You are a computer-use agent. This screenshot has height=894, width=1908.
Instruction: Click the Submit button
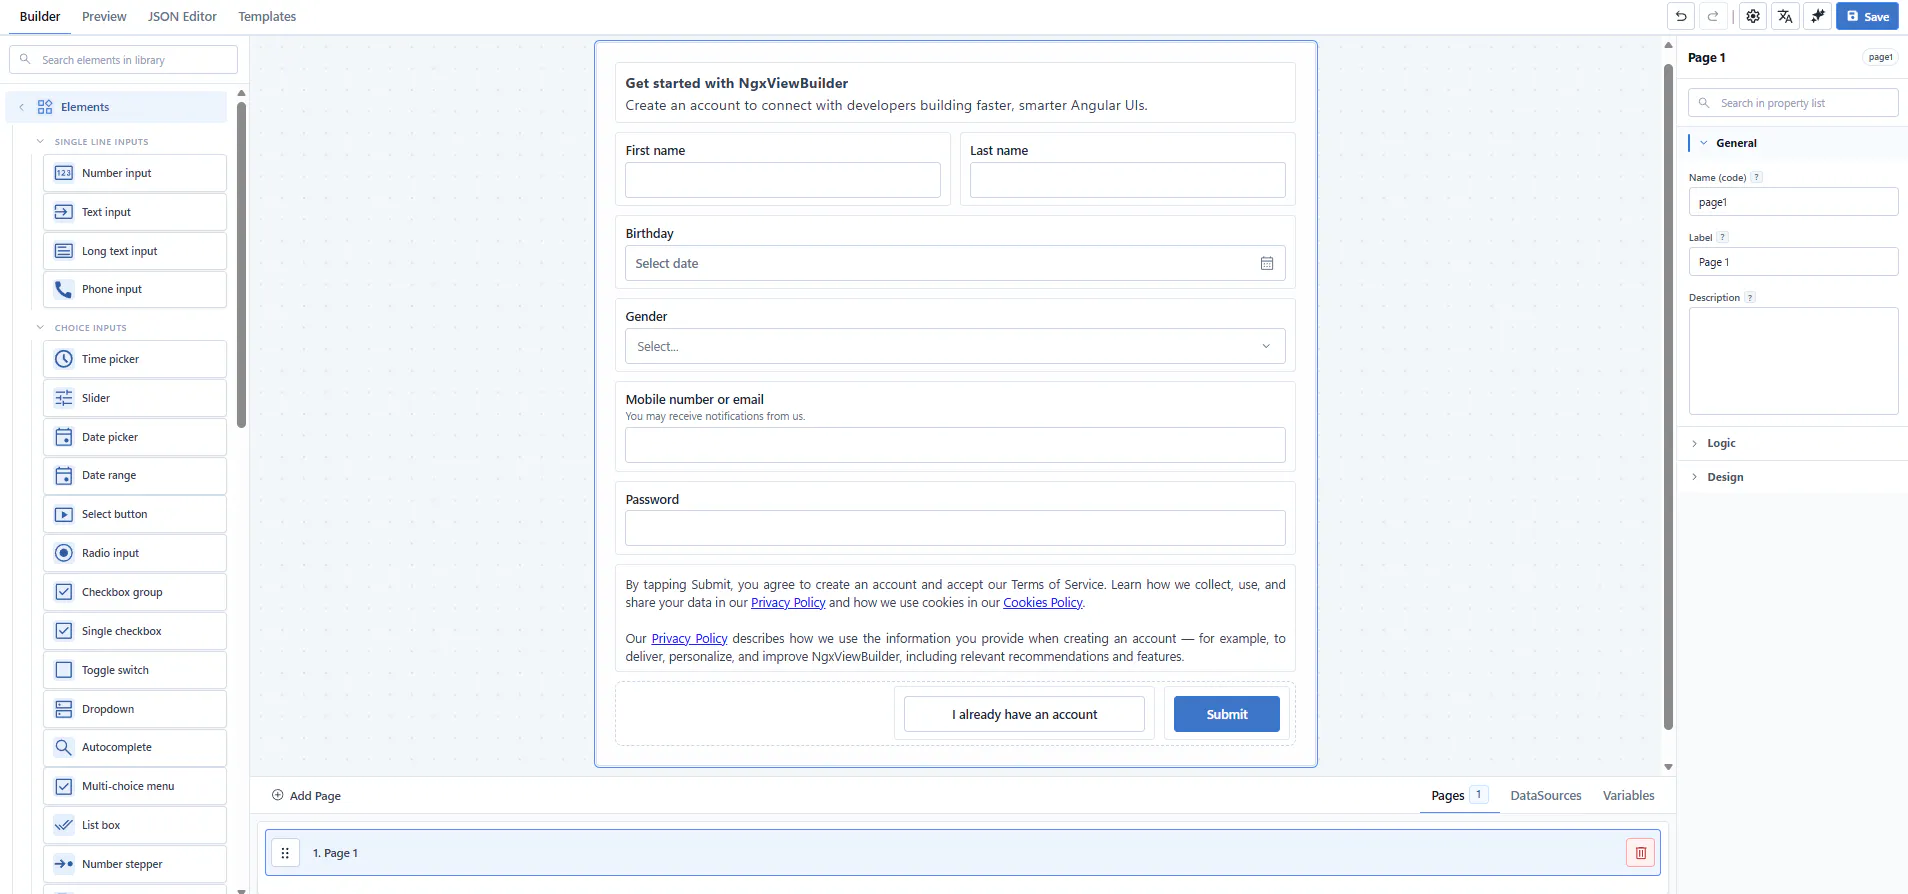(x=1226, y=714)
